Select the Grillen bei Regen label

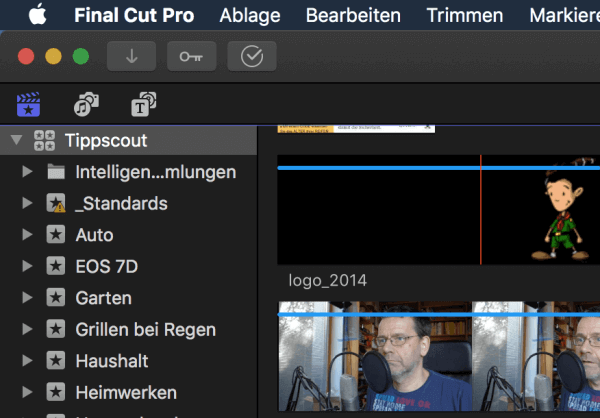coord(146,330)
